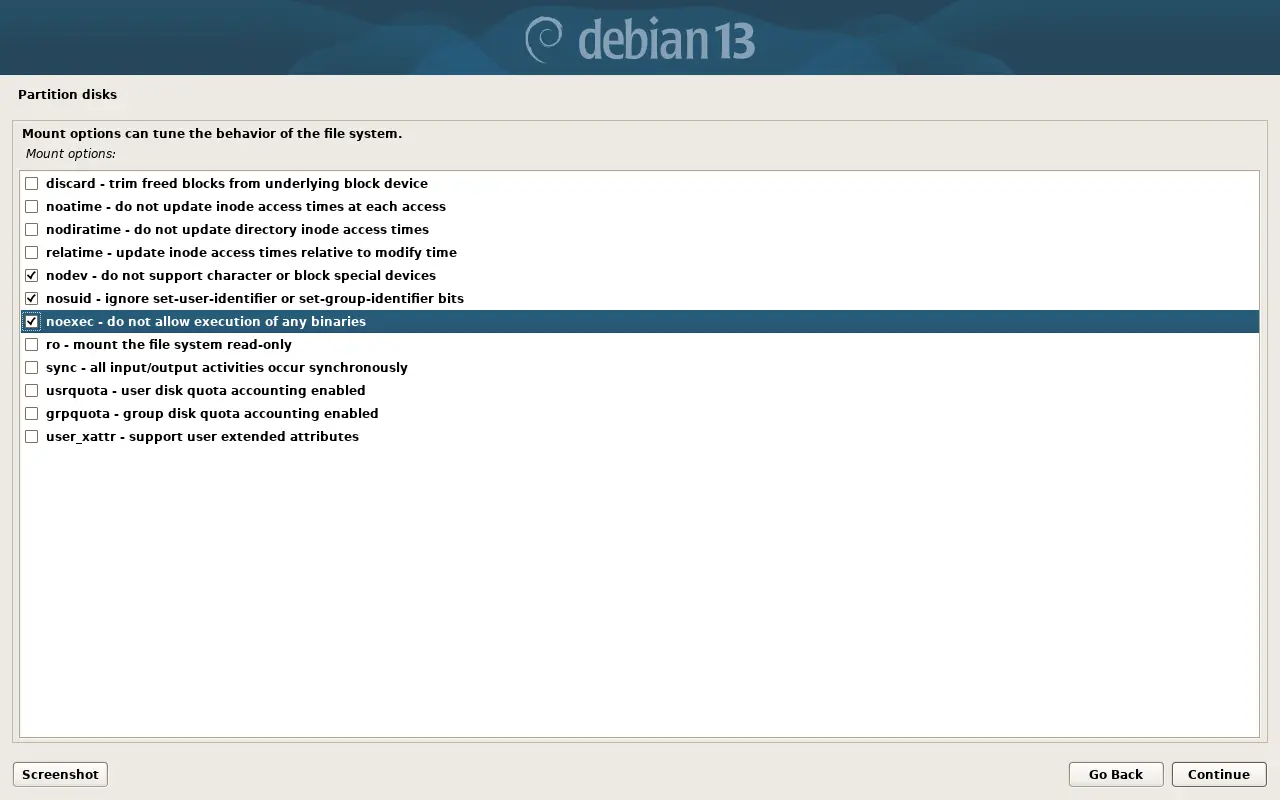Select 'usrquota - user disk quota' text
This screenshot has height=800, width=1280.
[x=206, y=391]
